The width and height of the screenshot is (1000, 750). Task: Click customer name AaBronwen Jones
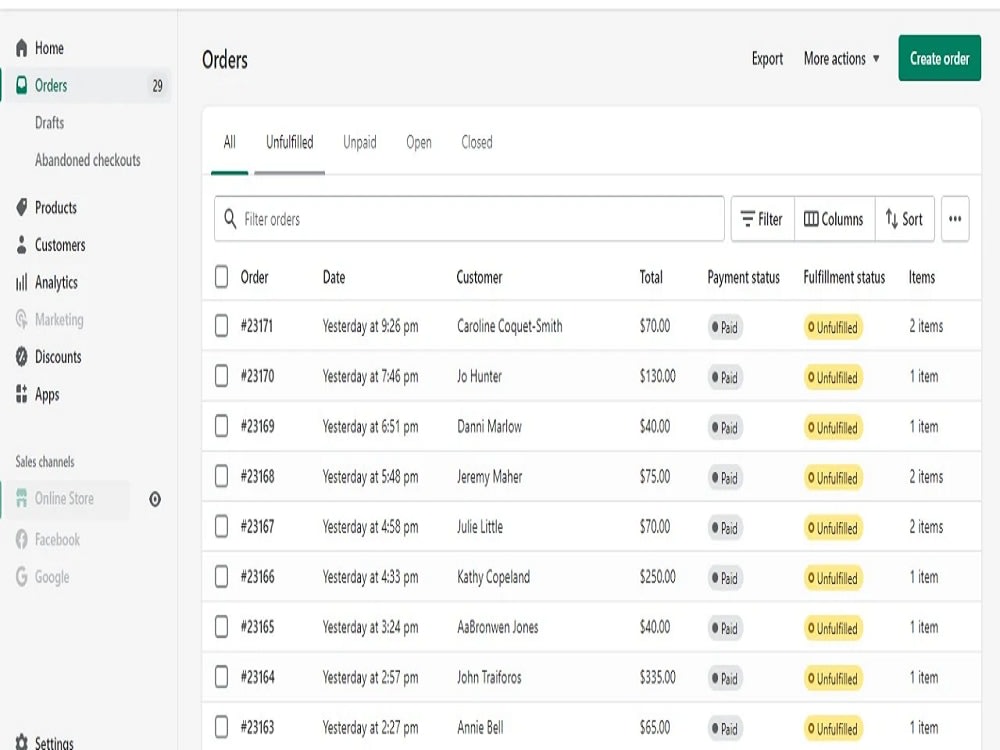pyautogui.click(x=497, y=627)
